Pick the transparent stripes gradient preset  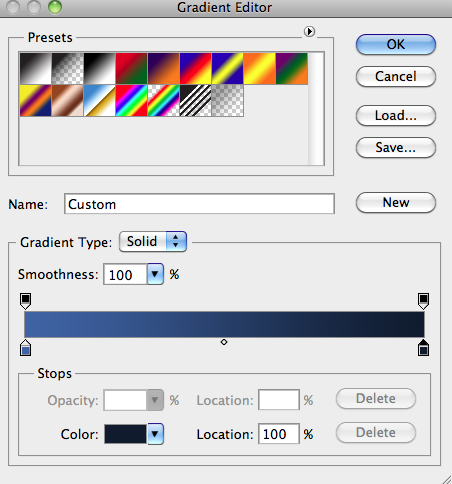[196, 100]
